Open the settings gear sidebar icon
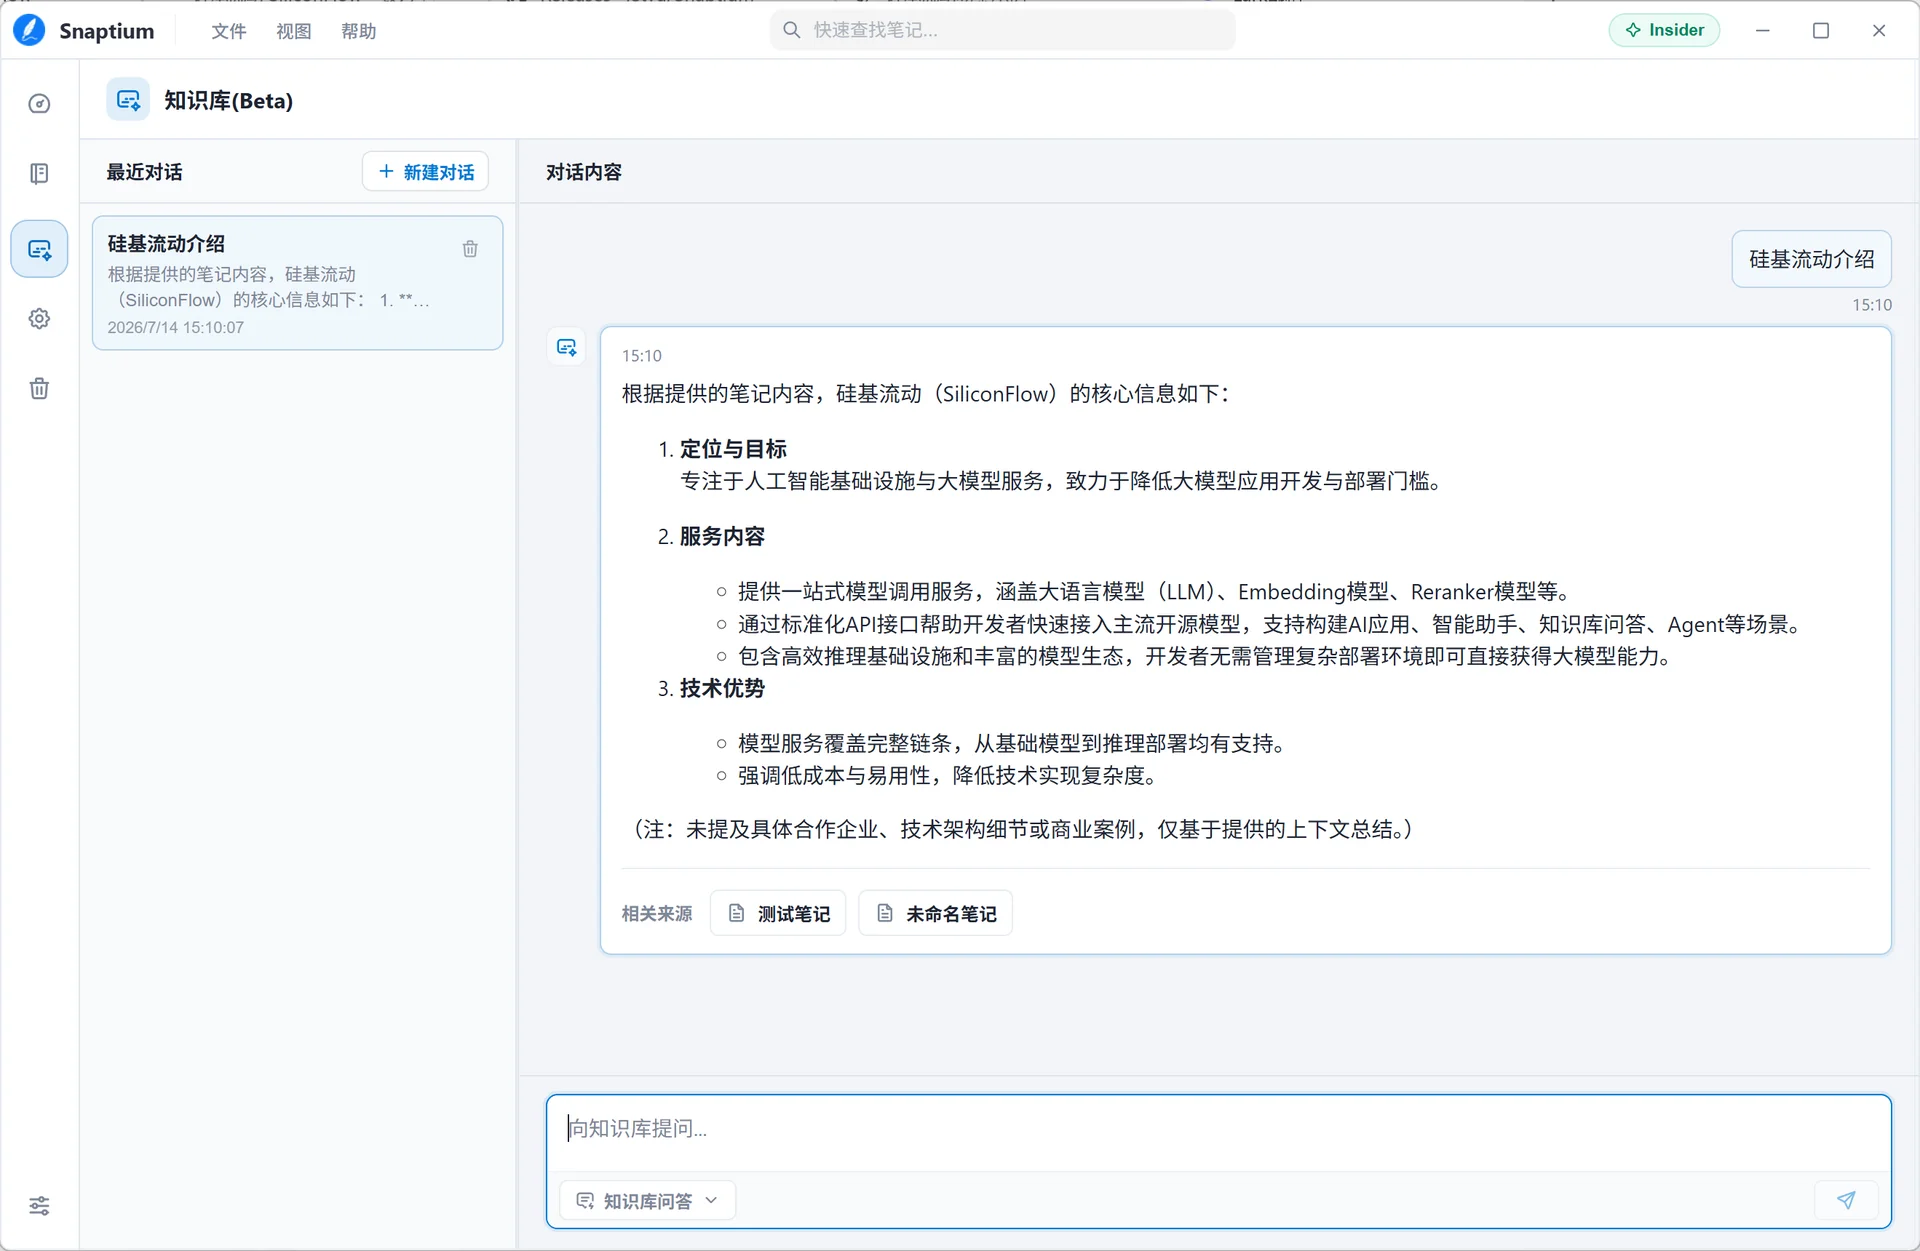1920x1251 pixels. click(x=39, y=319)
